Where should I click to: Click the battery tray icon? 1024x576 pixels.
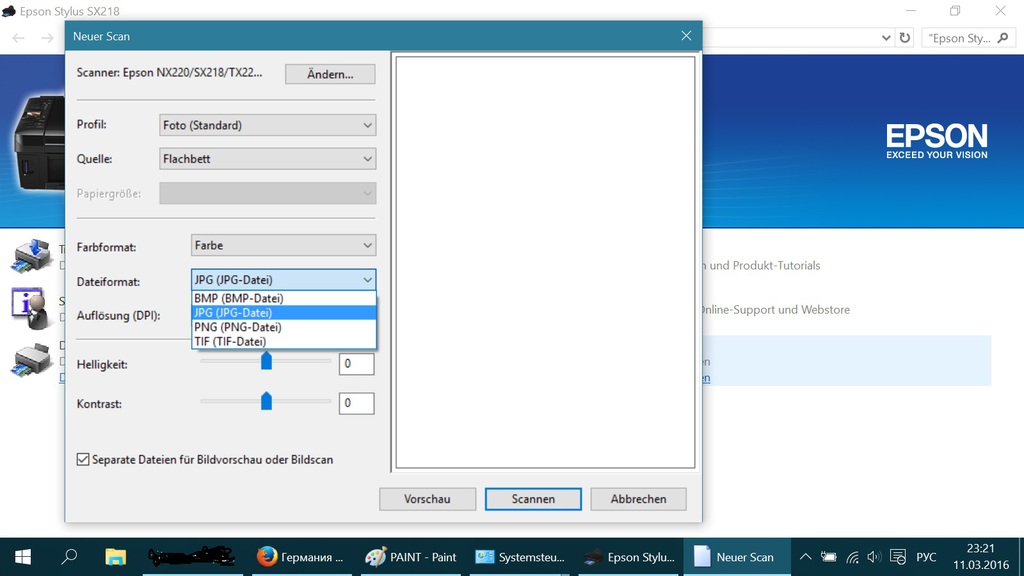tap(829, 557)
